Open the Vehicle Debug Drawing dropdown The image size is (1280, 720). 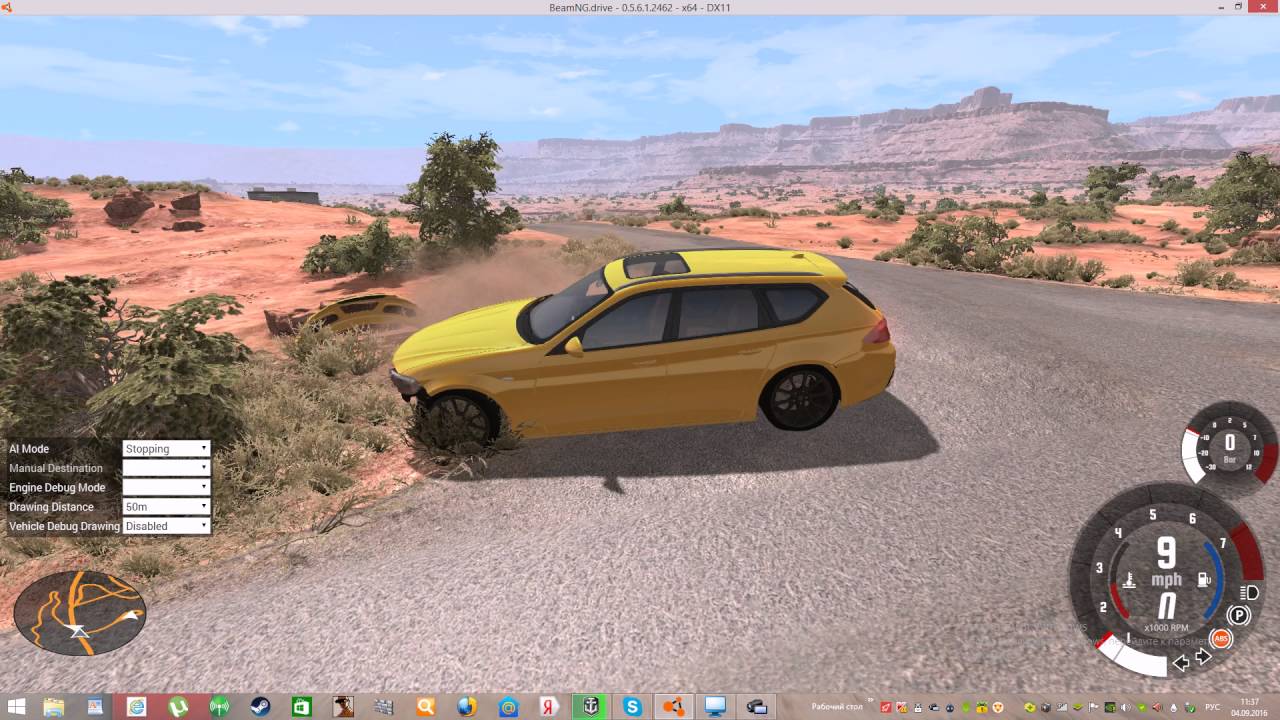pyautogui.click(x=166, y=526)
